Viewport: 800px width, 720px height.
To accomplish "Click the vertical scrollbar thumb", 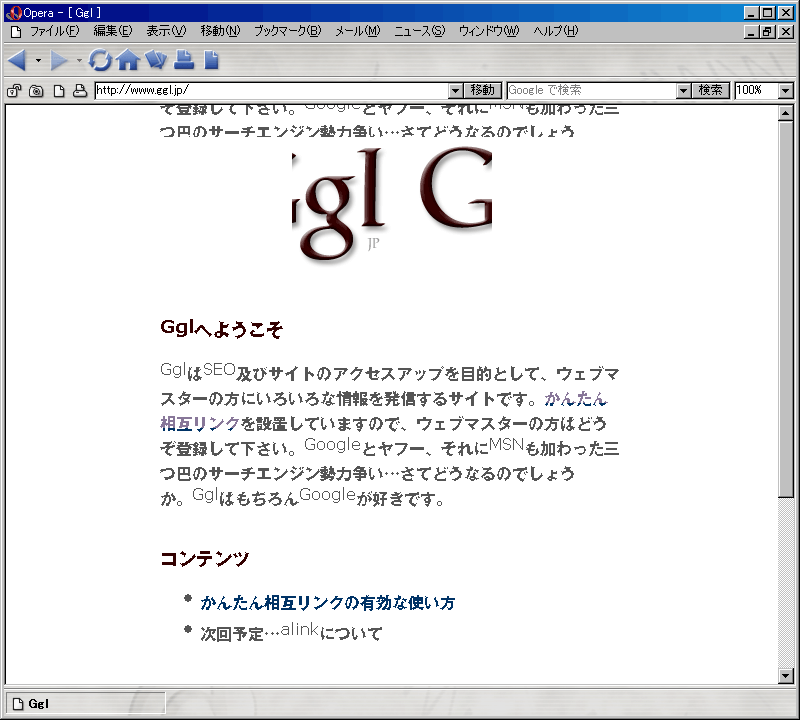I will pyautogui.click(x=786, y=309).
